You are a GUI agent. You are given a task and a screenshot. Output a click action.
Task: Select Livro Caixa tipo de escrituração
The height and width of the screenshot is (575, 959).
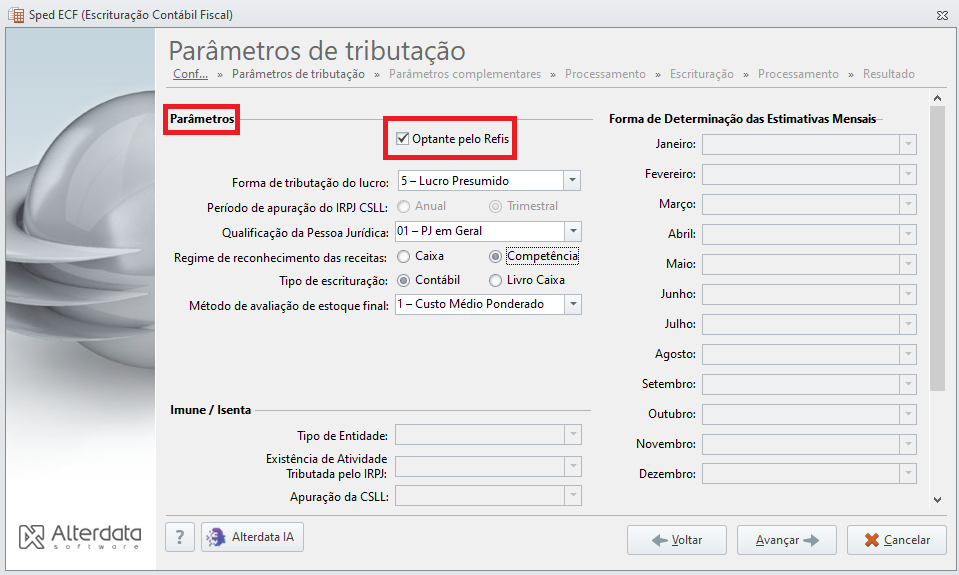click(x=495, y=281)
